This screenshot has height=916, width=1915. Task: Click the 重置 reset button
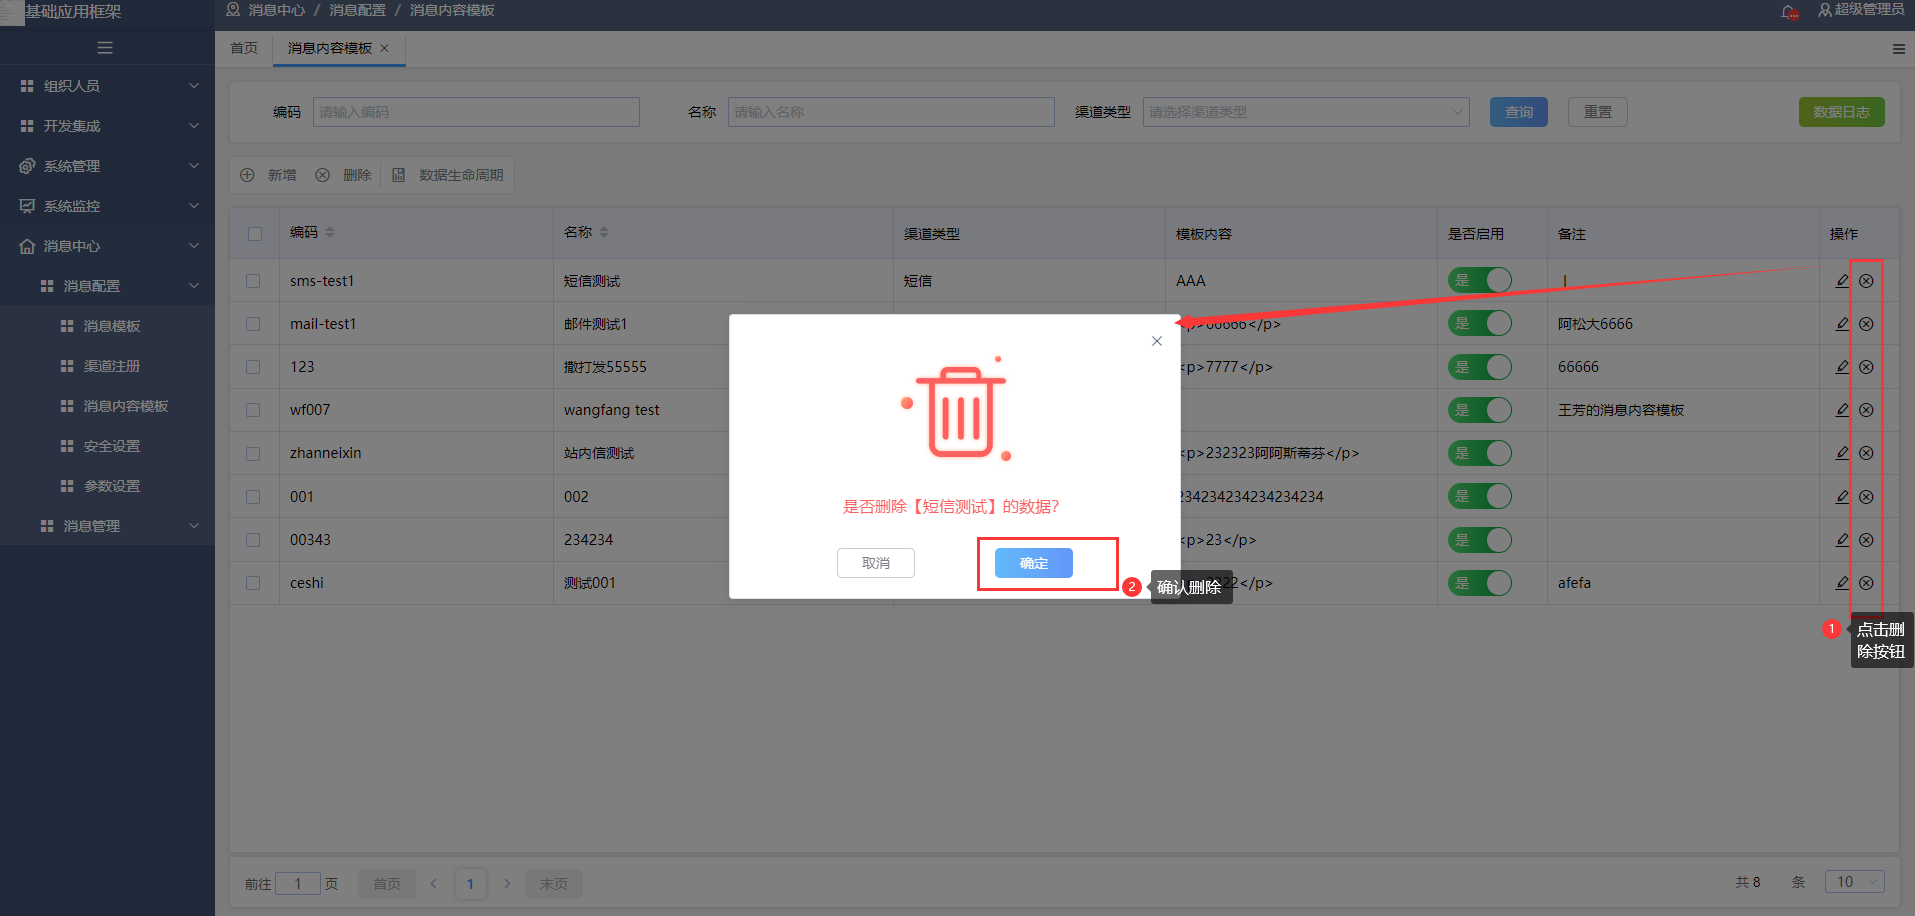point(1598,112)
